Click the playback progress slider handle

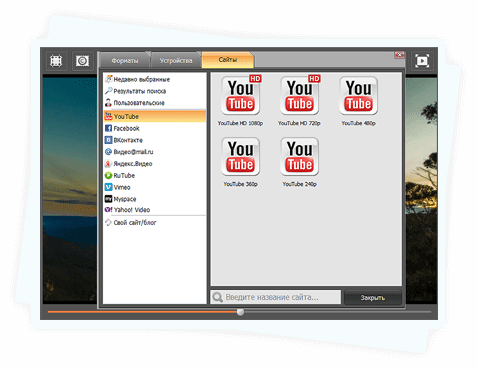(240, 312)
